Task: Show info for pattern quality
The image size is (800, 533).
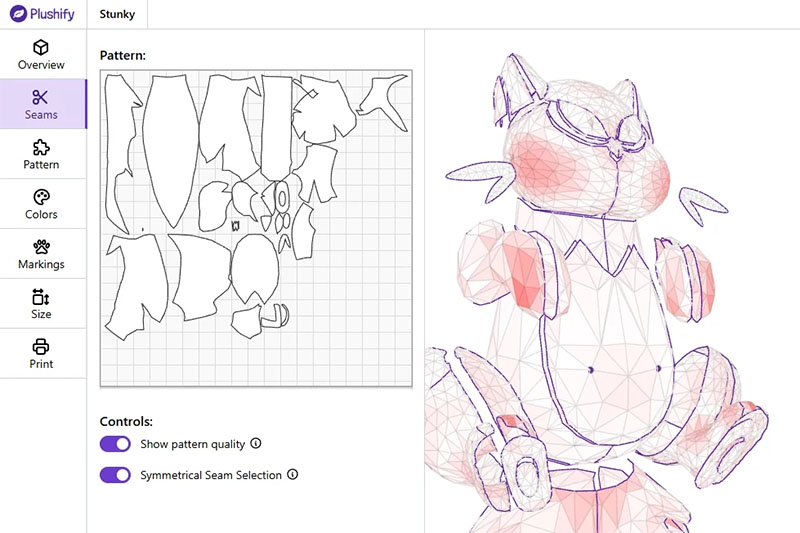Action: (256, 443)
